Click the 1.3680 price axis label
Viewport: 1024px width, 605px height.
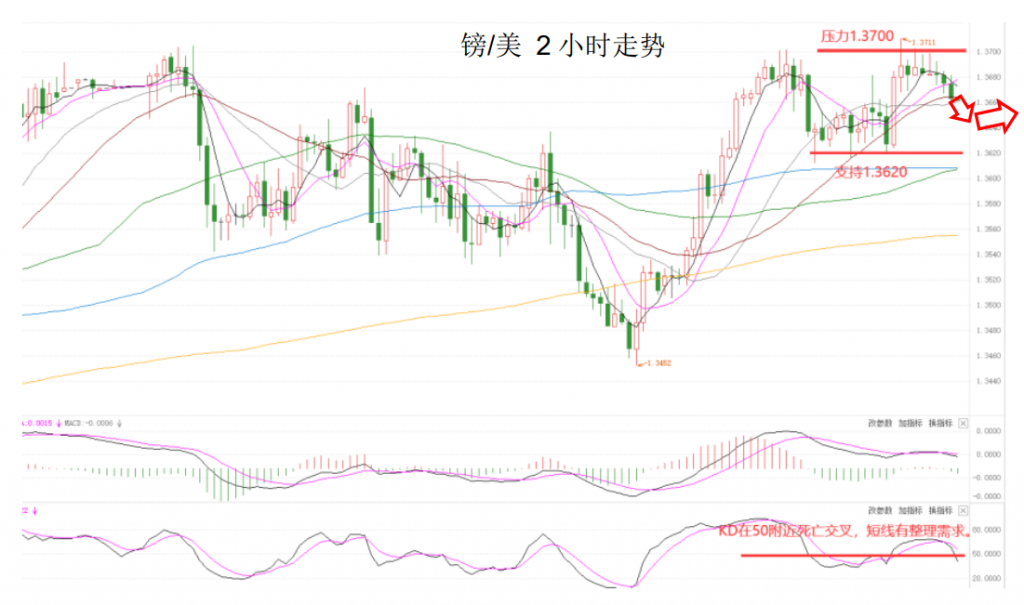(987, 77)
